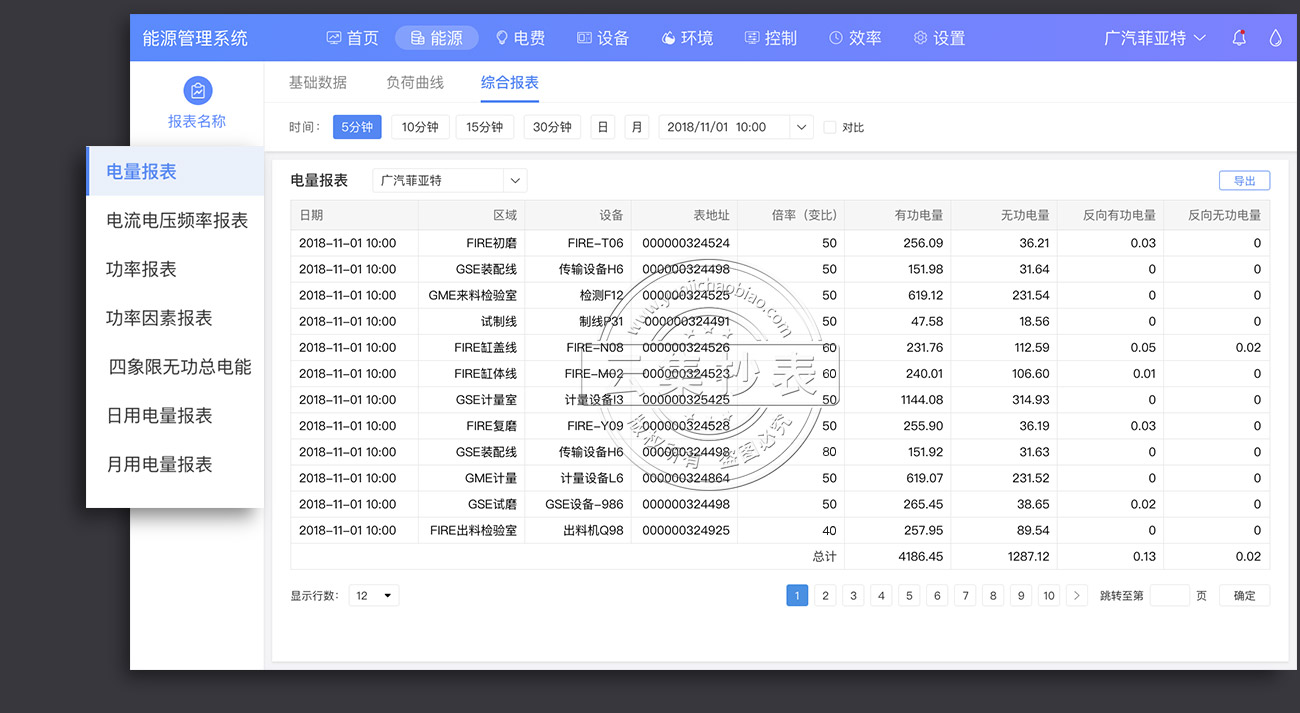Select the 10分钟 time interval
This screenshot has width=1300, height=713.
pos(420,127)
